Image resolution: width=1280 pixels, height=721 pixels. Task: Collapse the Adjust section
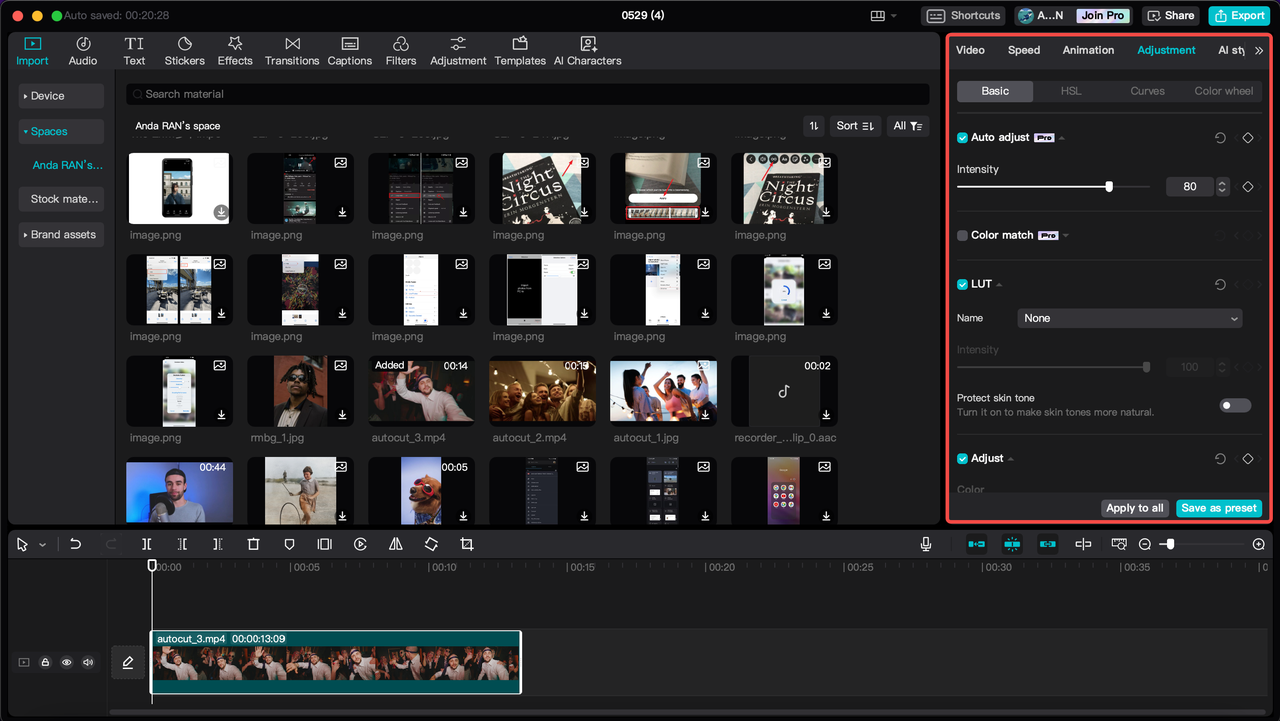(x=1009, y=458)
